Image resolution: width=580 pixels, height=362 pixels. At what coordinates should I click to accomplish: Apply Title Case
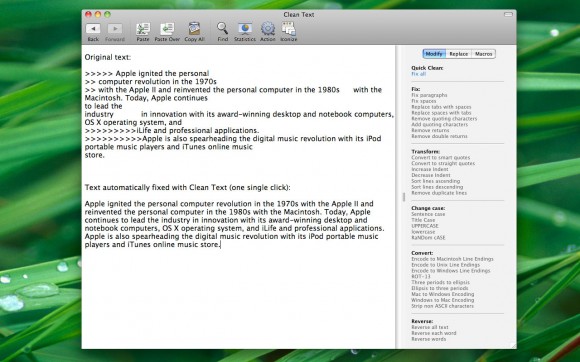click(424, 220)
